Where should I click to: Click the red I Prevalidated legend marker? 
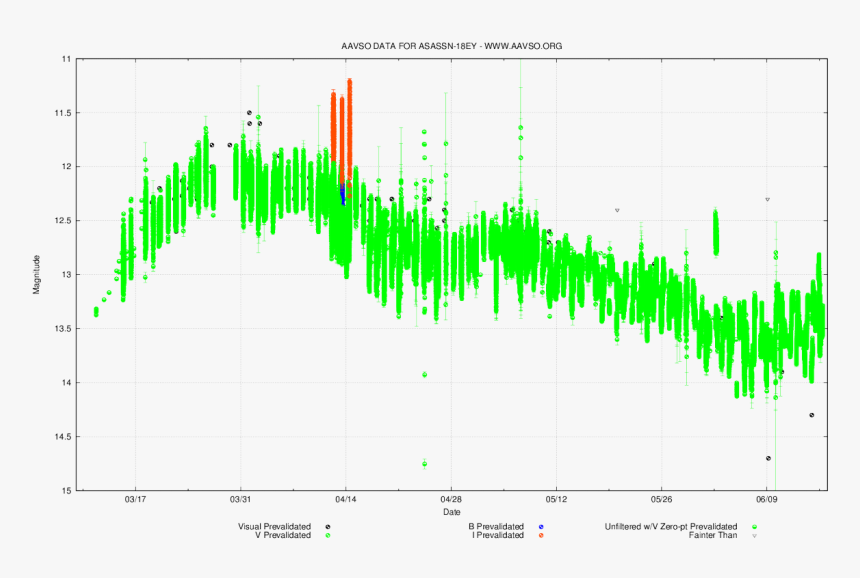pos(541,535)
